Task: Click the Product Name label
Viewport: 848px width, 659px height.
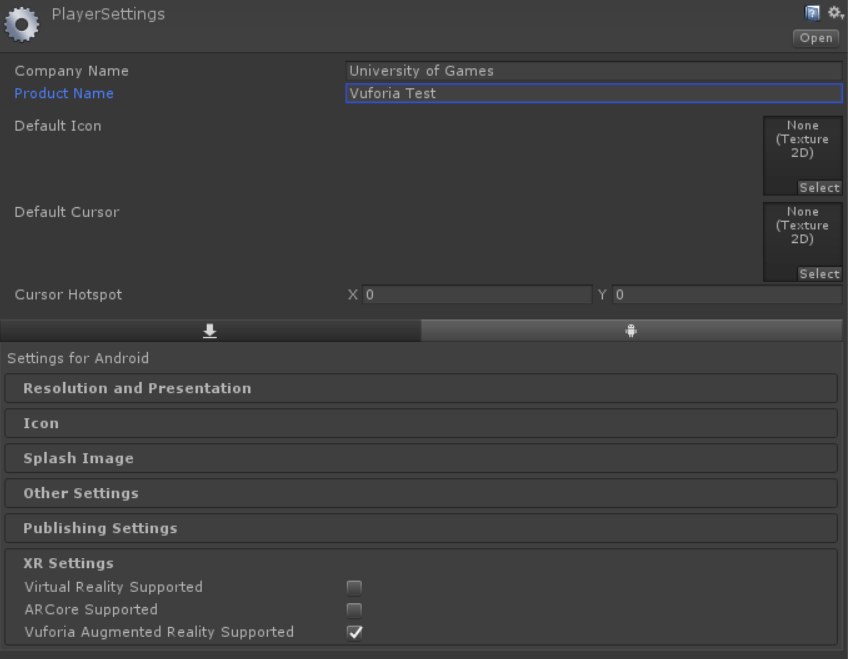Action: click(x=64, y=94)
